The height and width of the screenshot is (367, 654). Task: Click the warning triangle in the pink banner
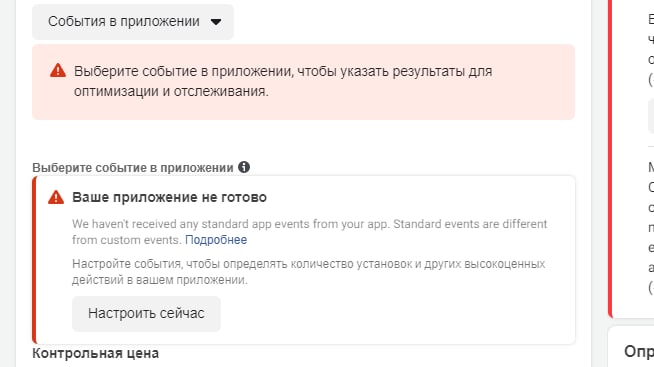click(x=58, y=70)
